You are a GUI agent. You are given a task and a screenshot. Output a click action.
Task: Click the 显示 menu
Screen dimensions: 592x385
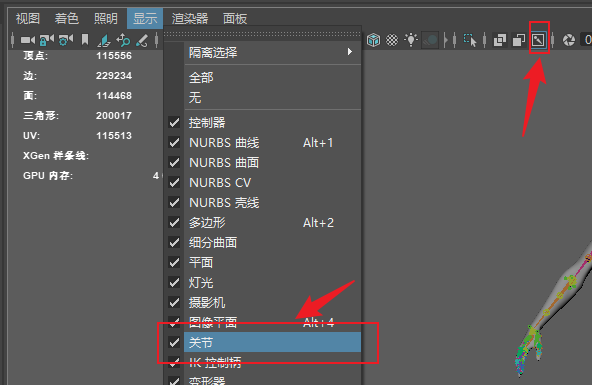point(145,18)
